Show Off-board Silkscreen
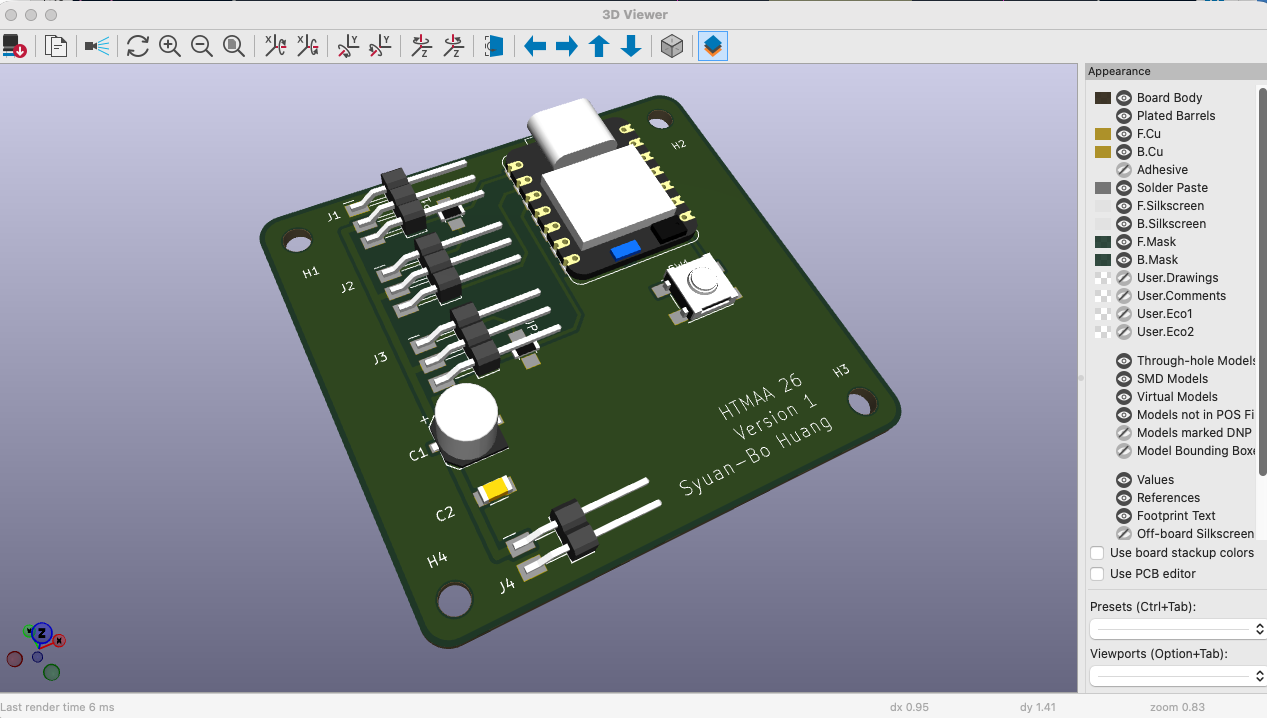 (x=1124, y=534)
